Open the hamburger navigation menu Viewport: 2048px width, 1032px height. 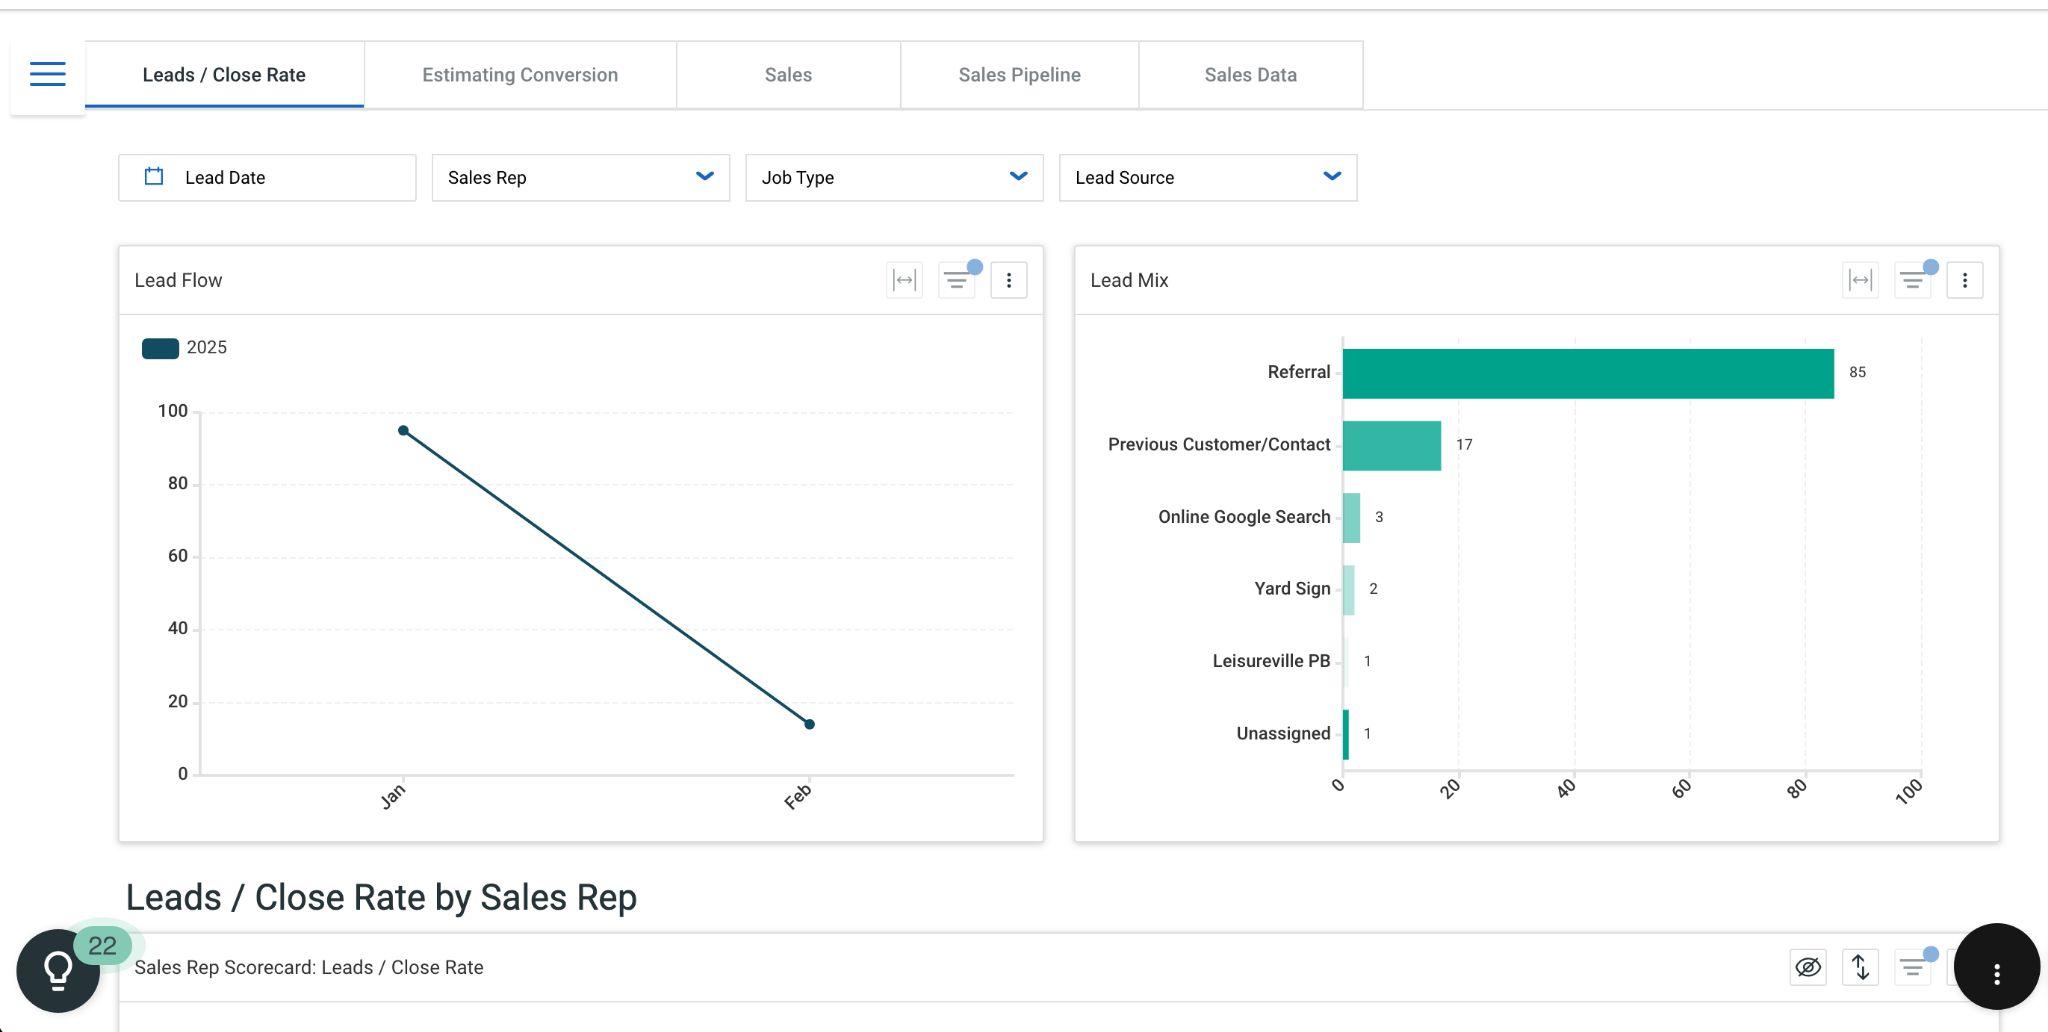click(x=47, y=74)
